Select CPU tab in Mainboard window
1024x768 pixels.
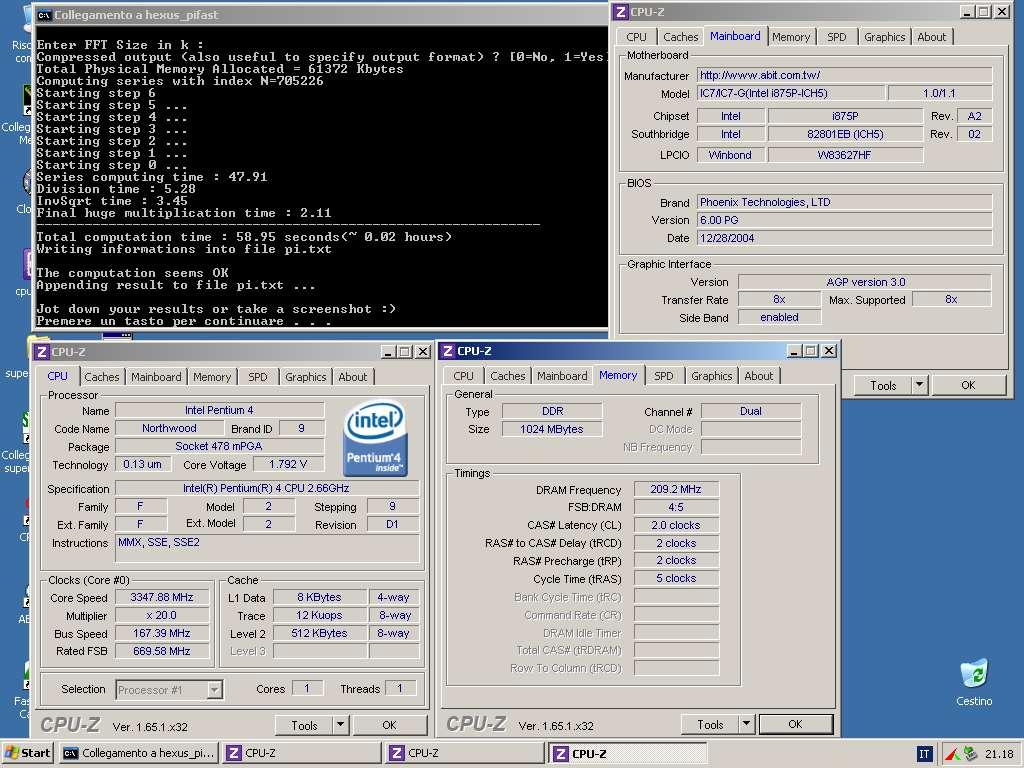(636, 37)
